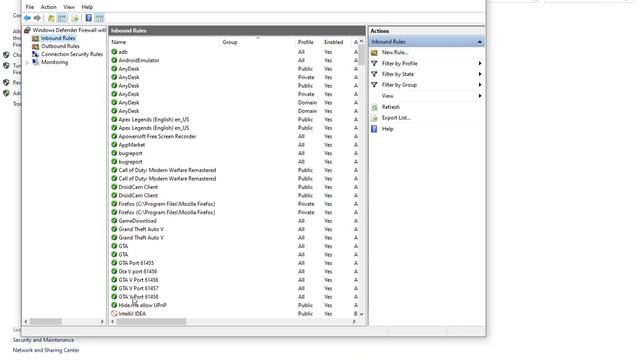Click the blocked red icon beside IntelliJ IDEA
Screen dimensions: 640x360
pyautogui.click(x=114, y=313)
